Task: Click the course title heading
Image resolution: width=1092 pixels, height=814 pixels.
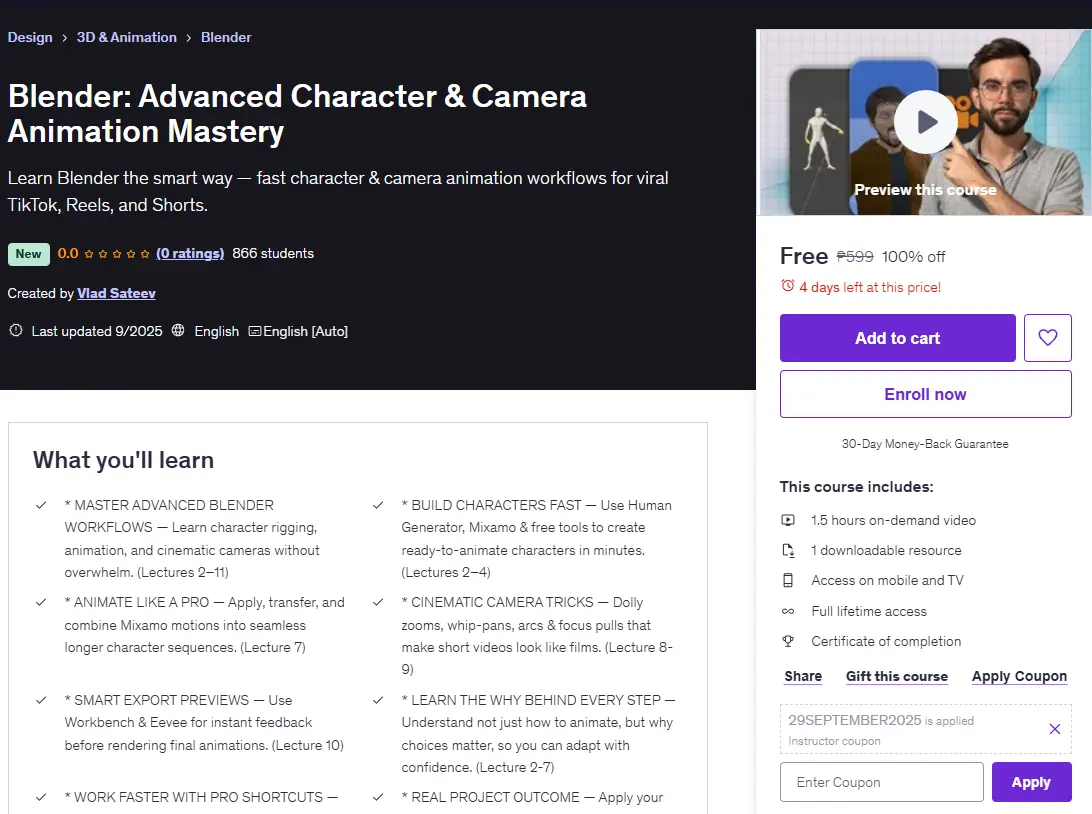Action: (x=297, y=114)
